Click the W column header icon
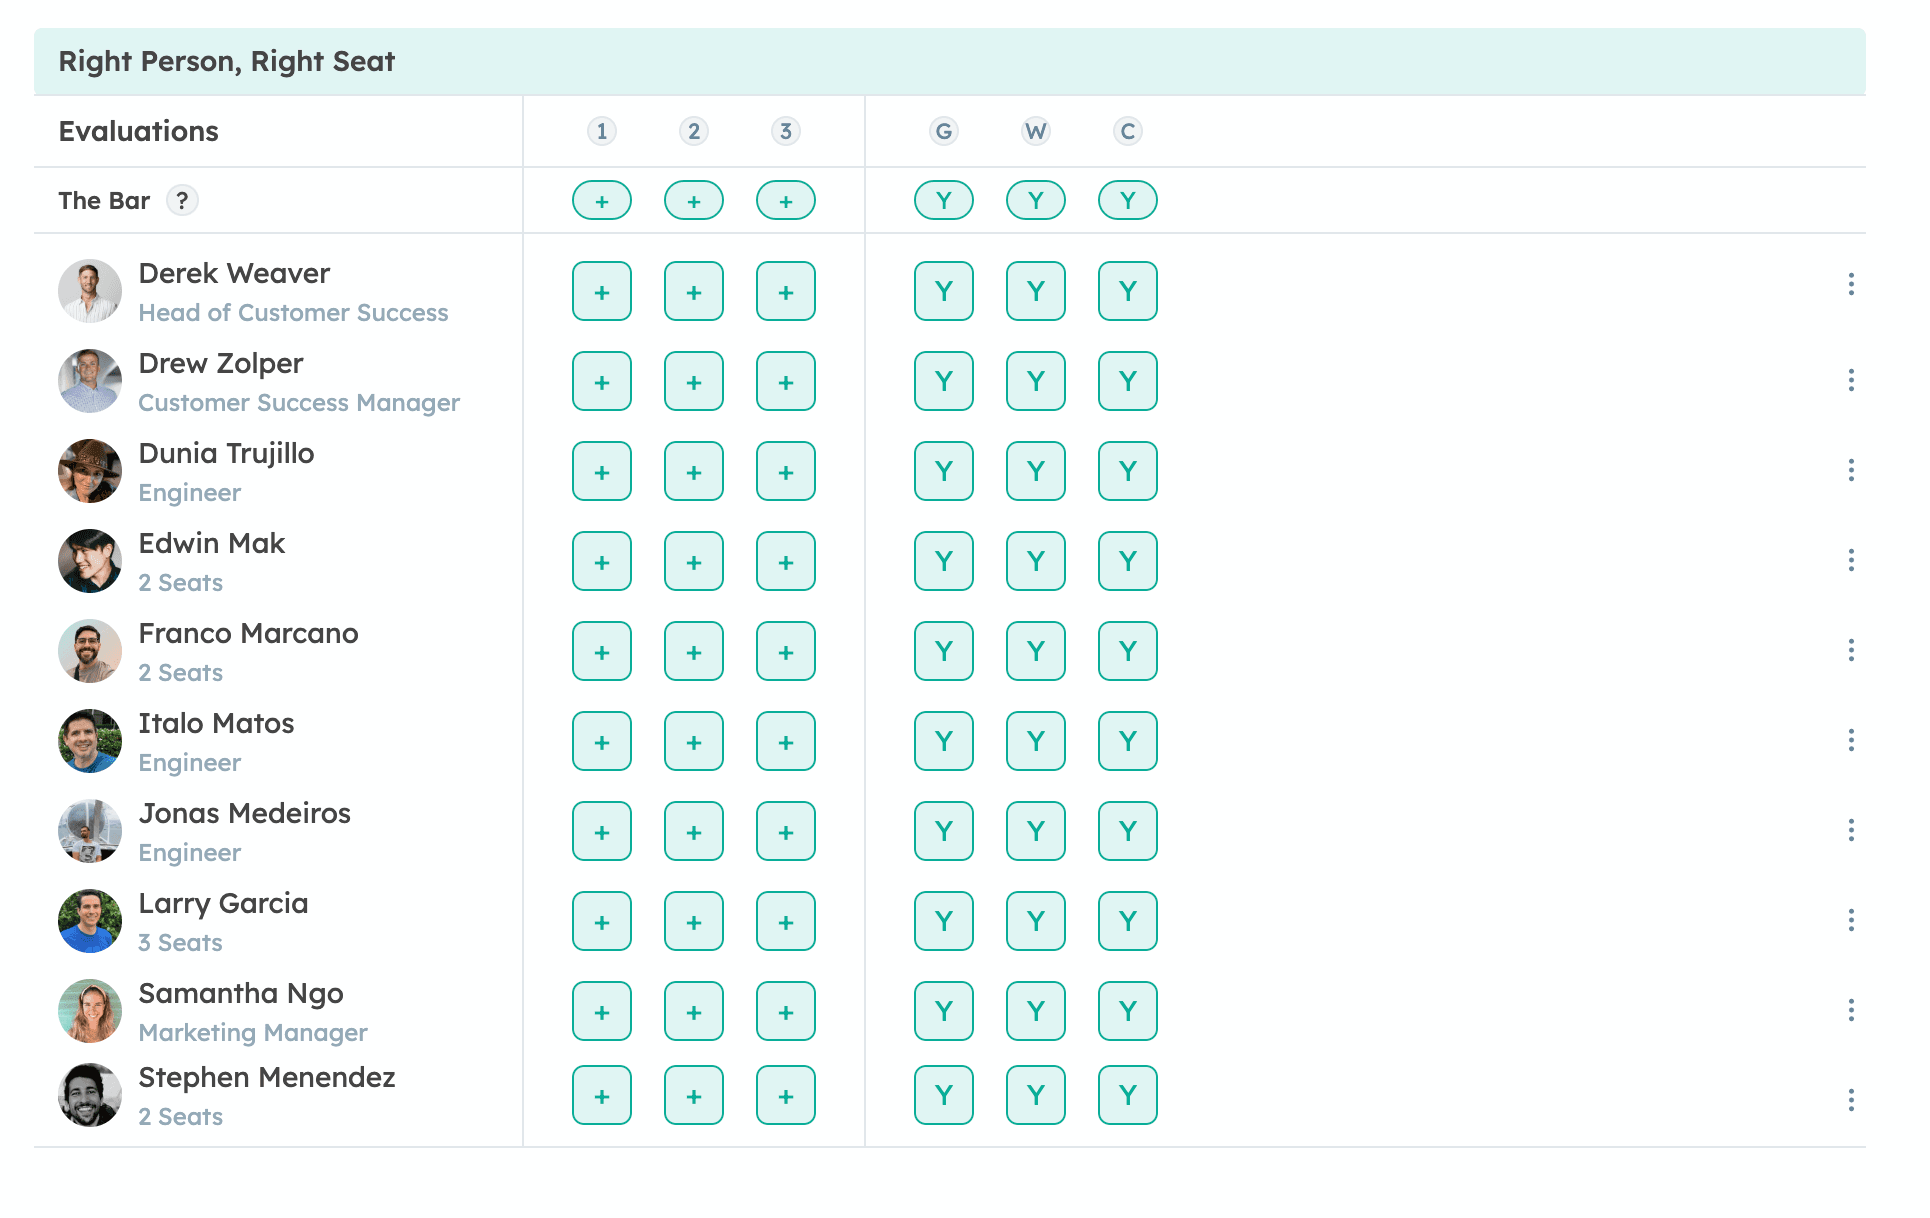 pos(1035,131)
